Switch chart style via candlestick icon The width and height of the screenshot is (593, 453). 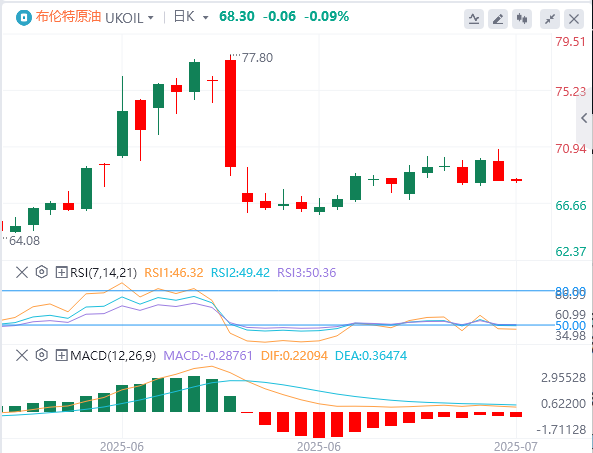pos(522,19)
